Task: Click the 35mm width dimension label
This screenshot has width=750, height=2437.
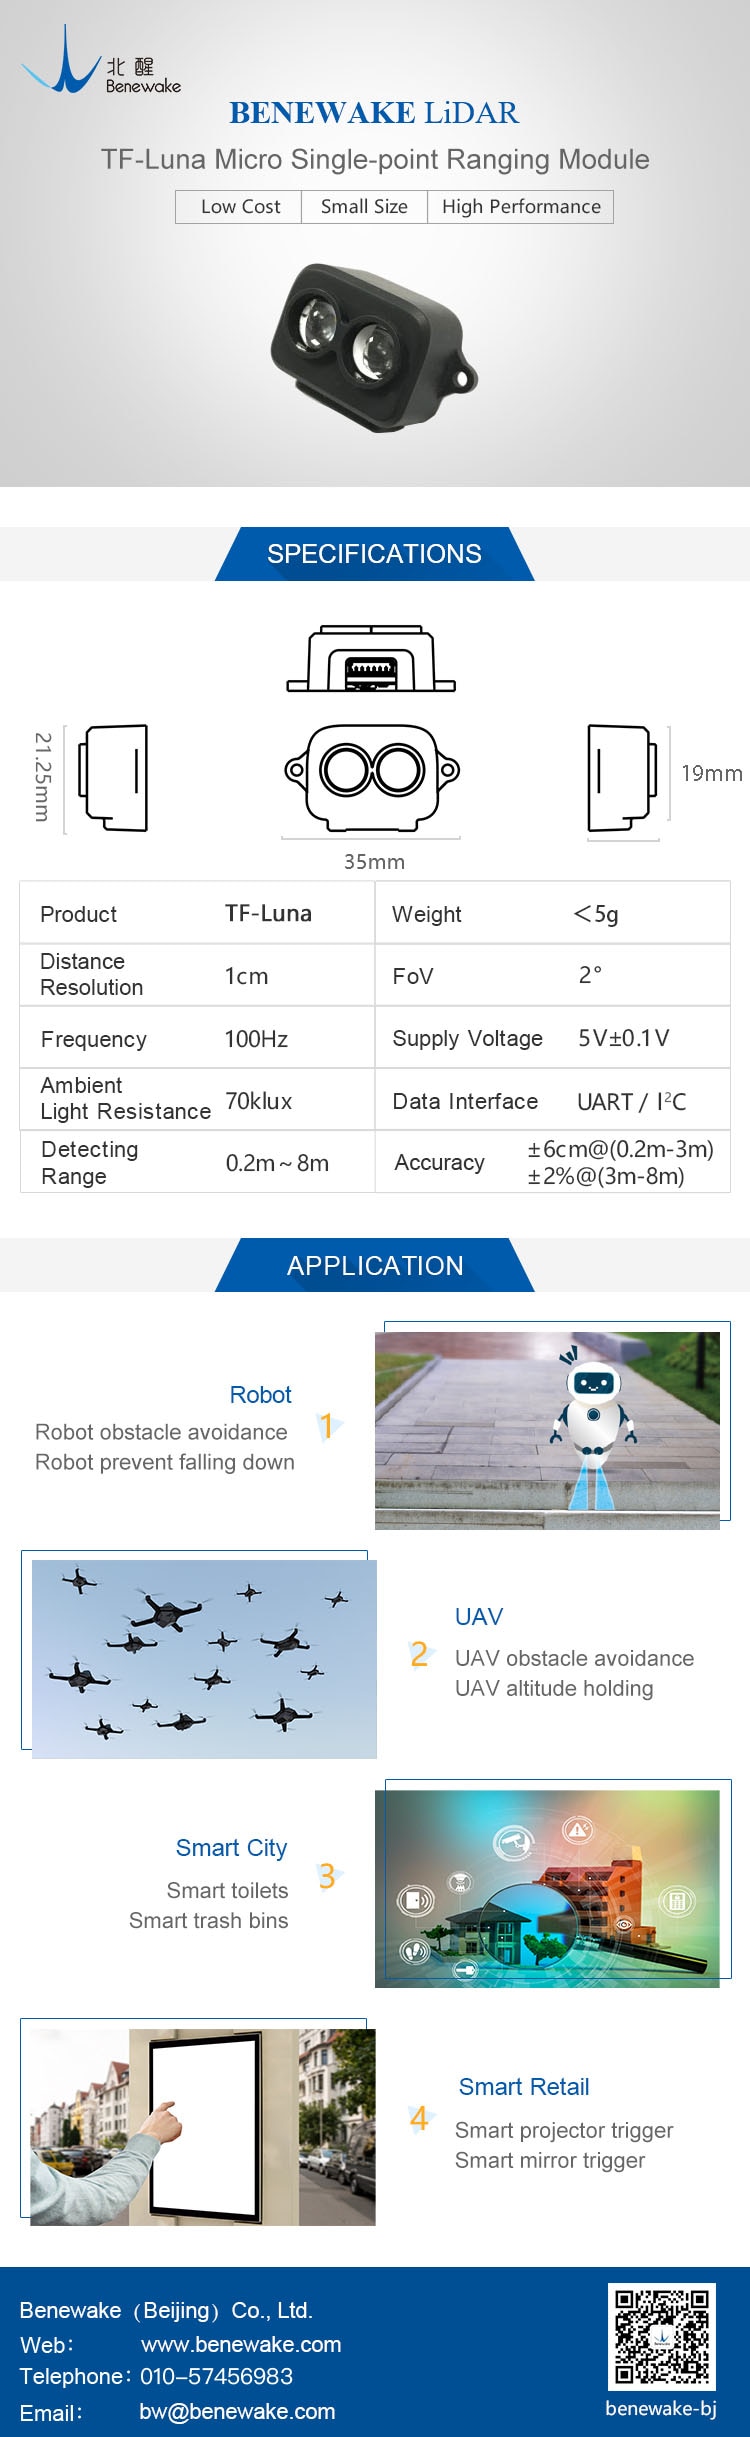Action: tap(374, 862)
